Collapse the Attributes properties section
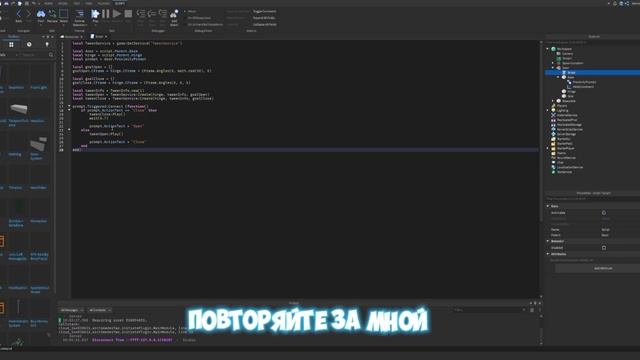 tap(548, 254)
